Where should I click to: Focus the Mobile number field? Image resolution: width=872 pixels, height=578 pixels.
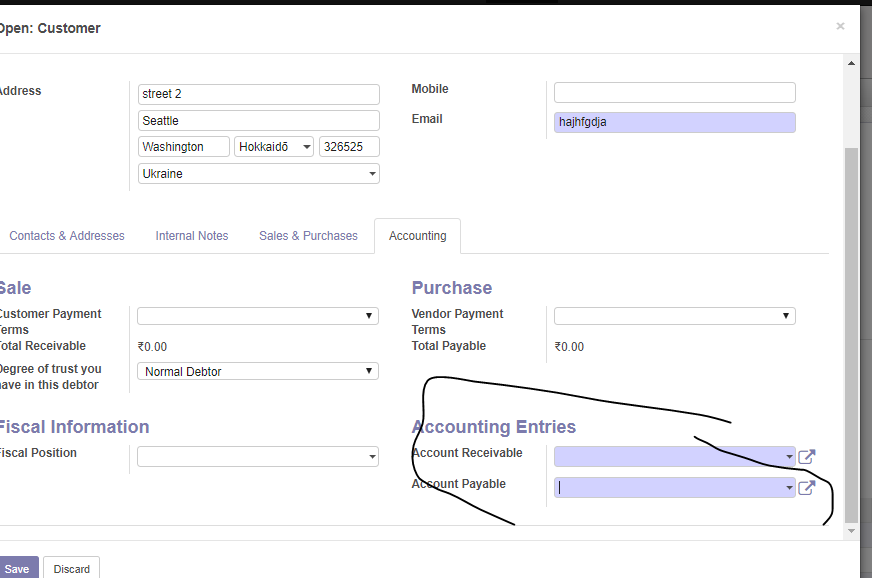tap(675, 93)
